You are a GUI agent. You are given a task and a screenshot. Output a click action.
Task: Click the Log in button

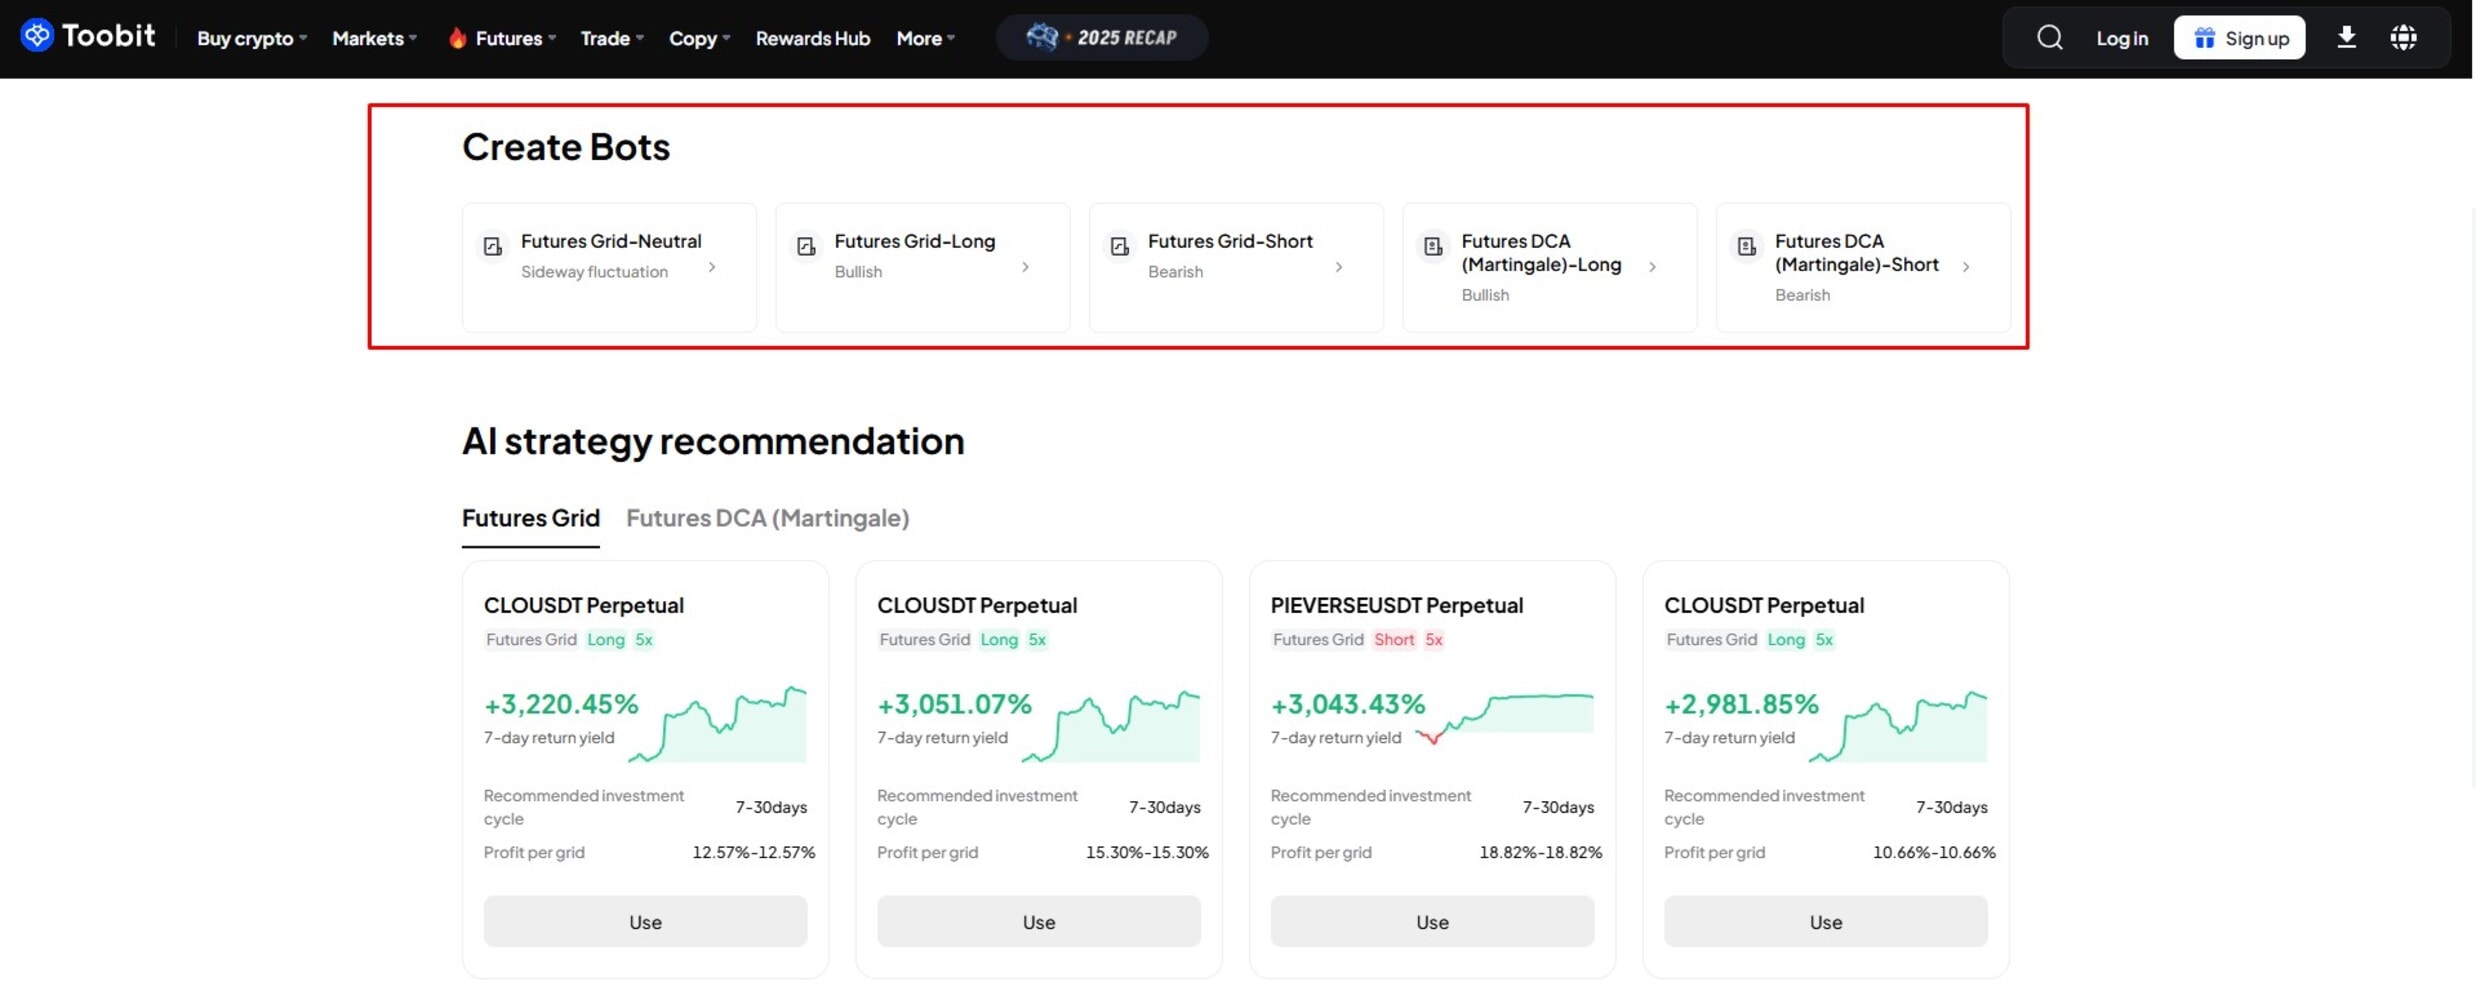[2121, 37]
